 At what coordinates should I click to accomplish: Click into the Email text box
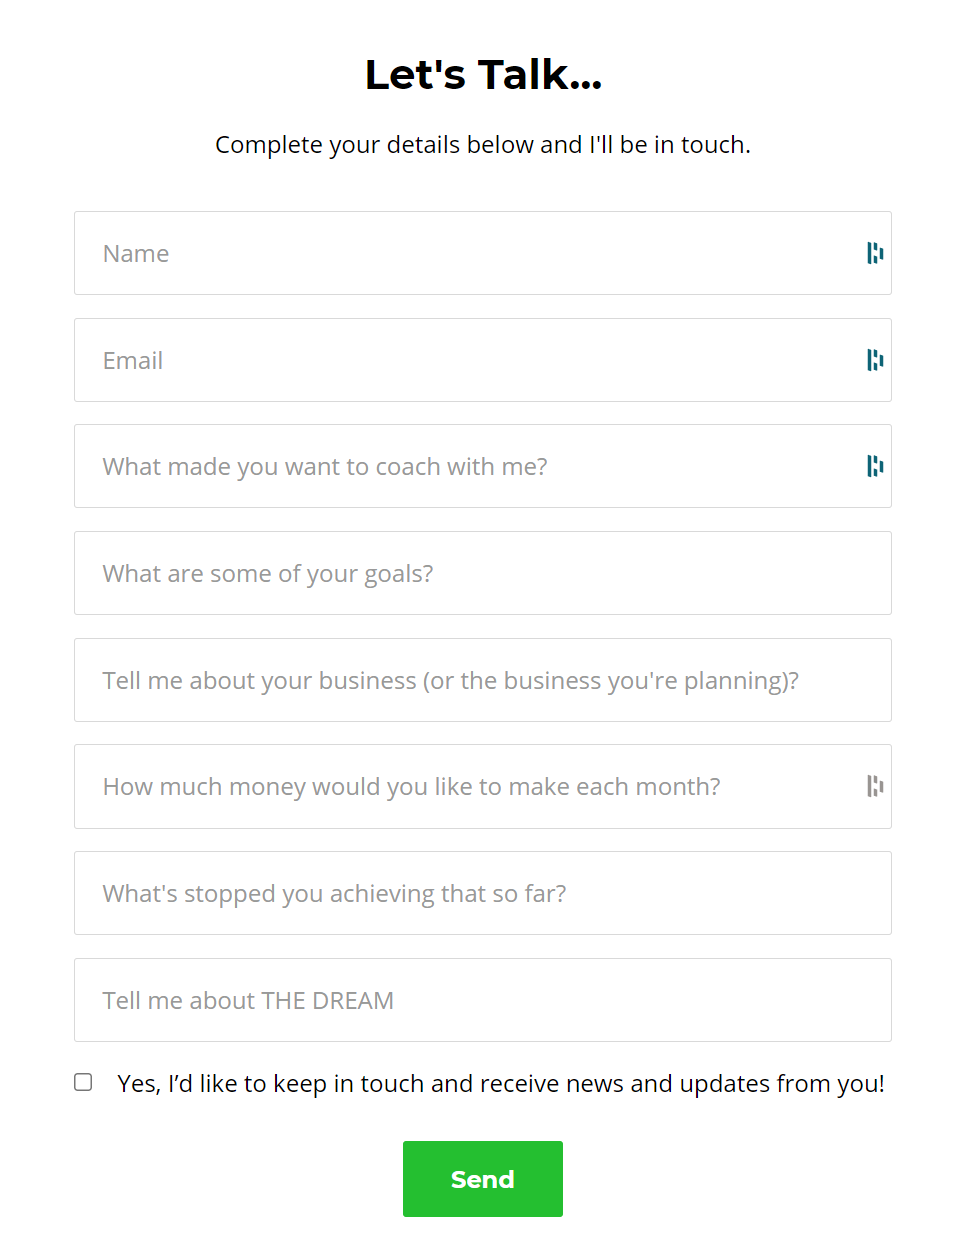[482, 360]
